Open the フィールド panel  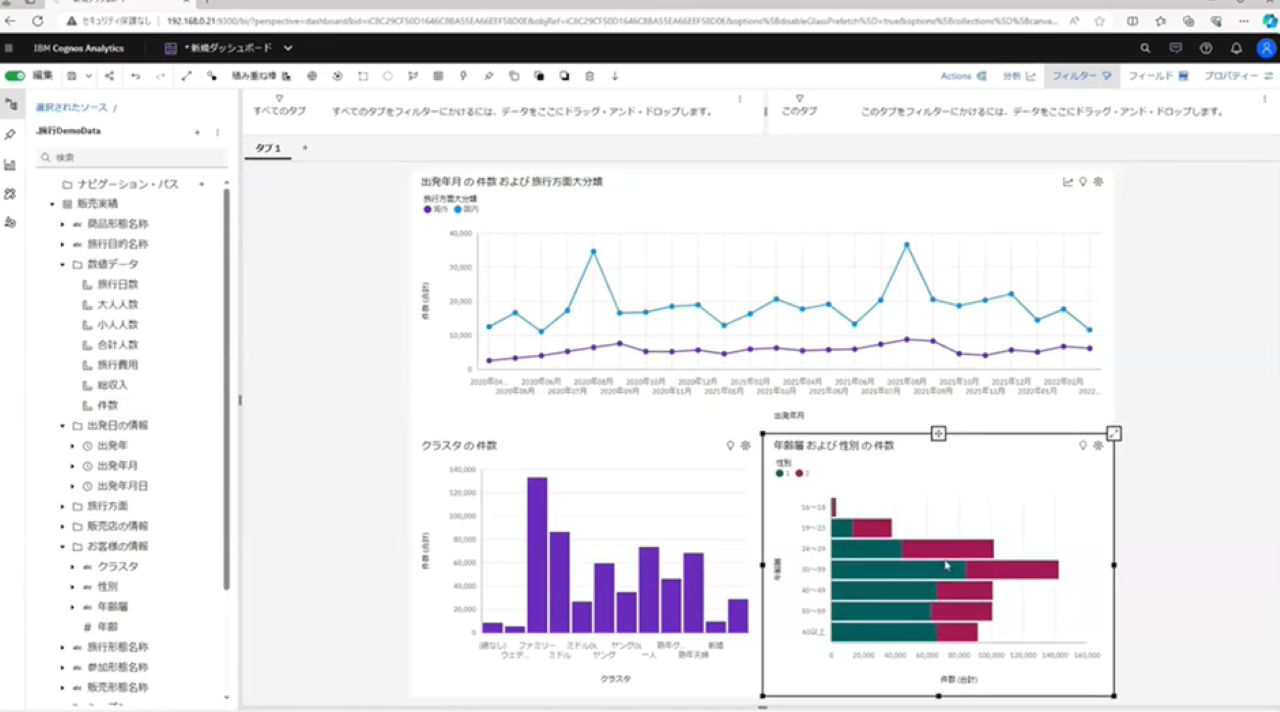[1158, 76]
